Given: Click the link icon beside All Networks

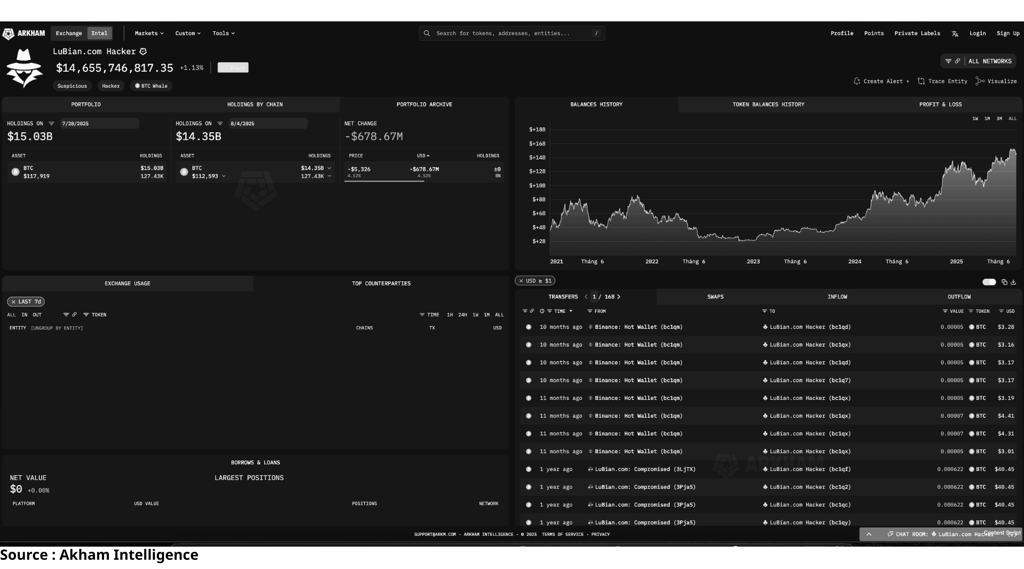Looking at the screenshot, I should tap(957, 61).
